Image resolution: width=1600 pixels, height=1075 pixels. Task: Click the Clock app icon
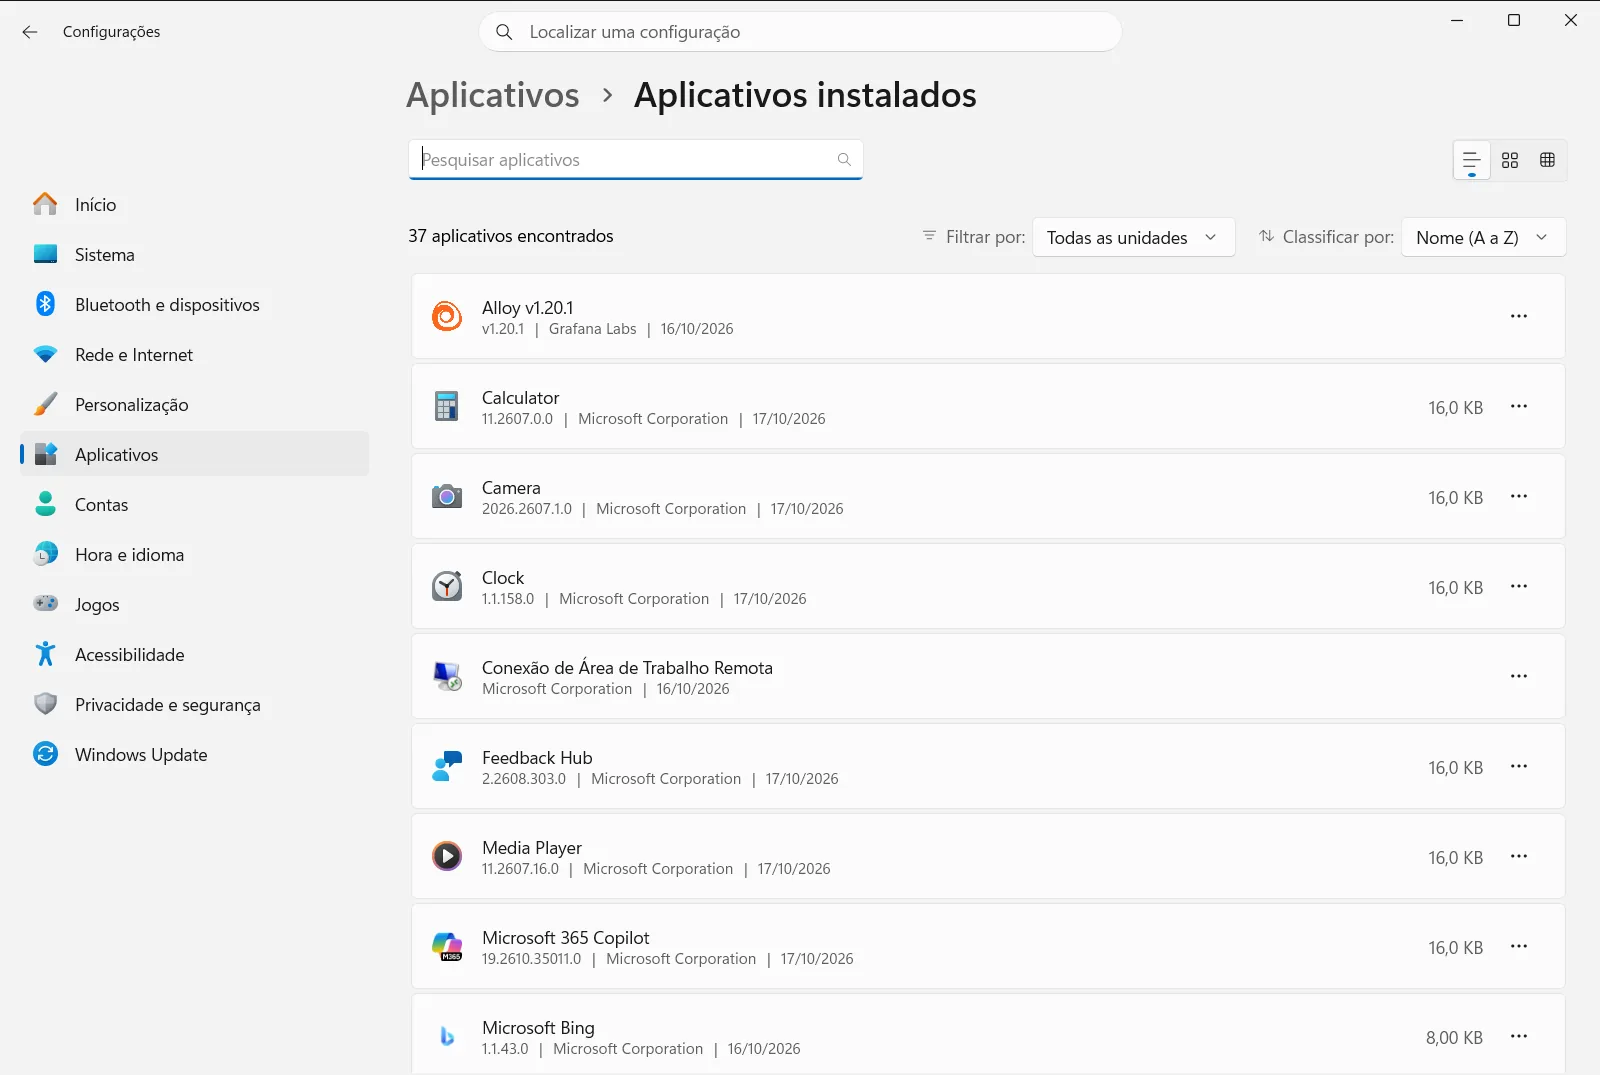click(x=447, y=586)
